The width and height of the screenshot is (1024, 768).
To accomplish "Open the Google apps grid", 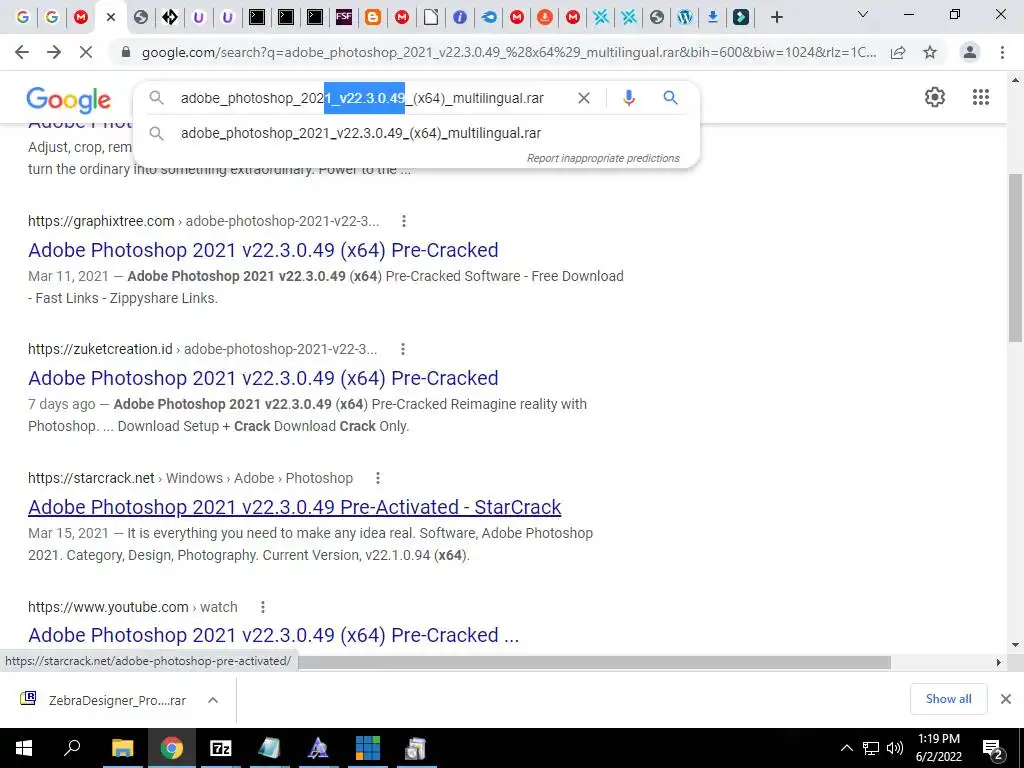I will (x=980, y=97).
